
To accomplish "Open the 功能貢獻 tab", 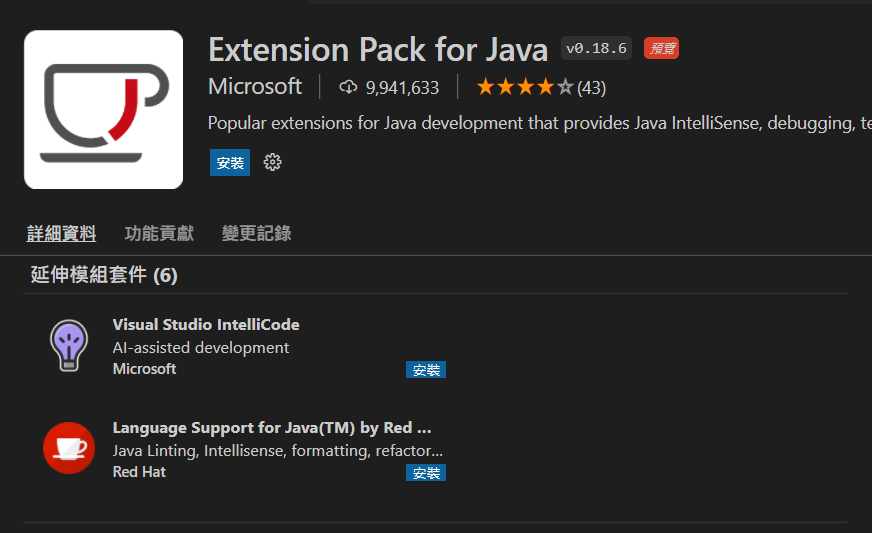I will pyautogui.click(x=159, y=233).
